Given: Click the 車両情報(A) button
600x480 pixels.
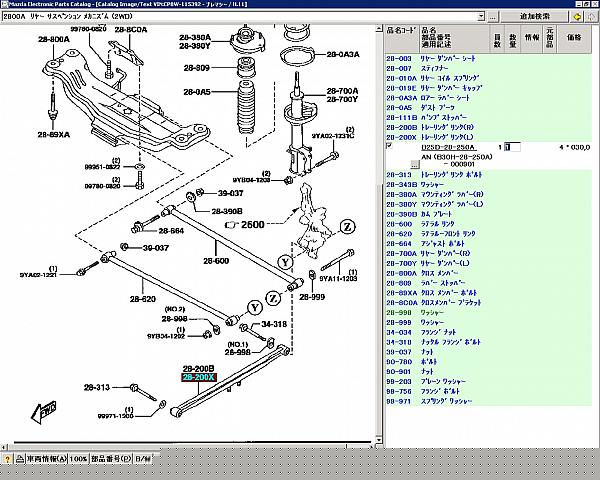Looking at the screenshot, I should pyautogui.click(x=46, y=459).
